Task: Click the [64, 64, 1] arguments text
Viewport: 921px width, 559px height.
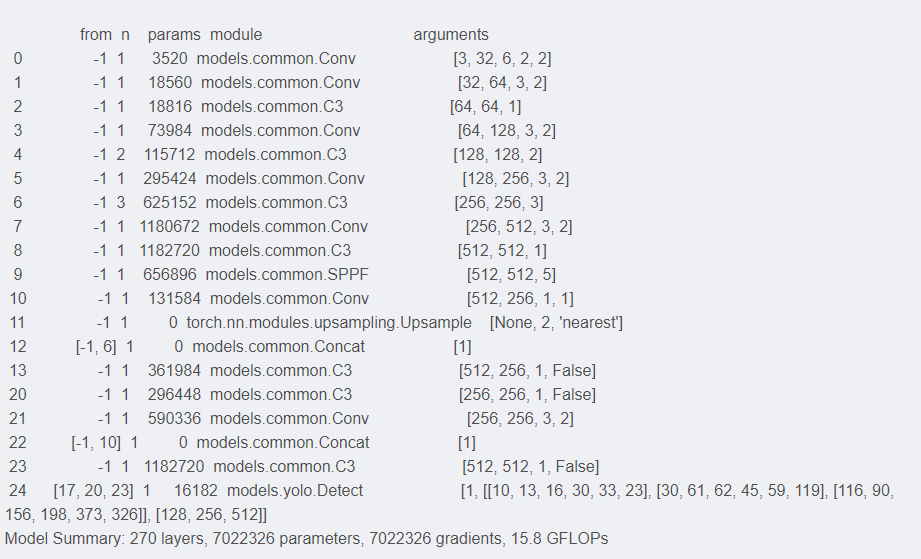Action: [485, 106]
